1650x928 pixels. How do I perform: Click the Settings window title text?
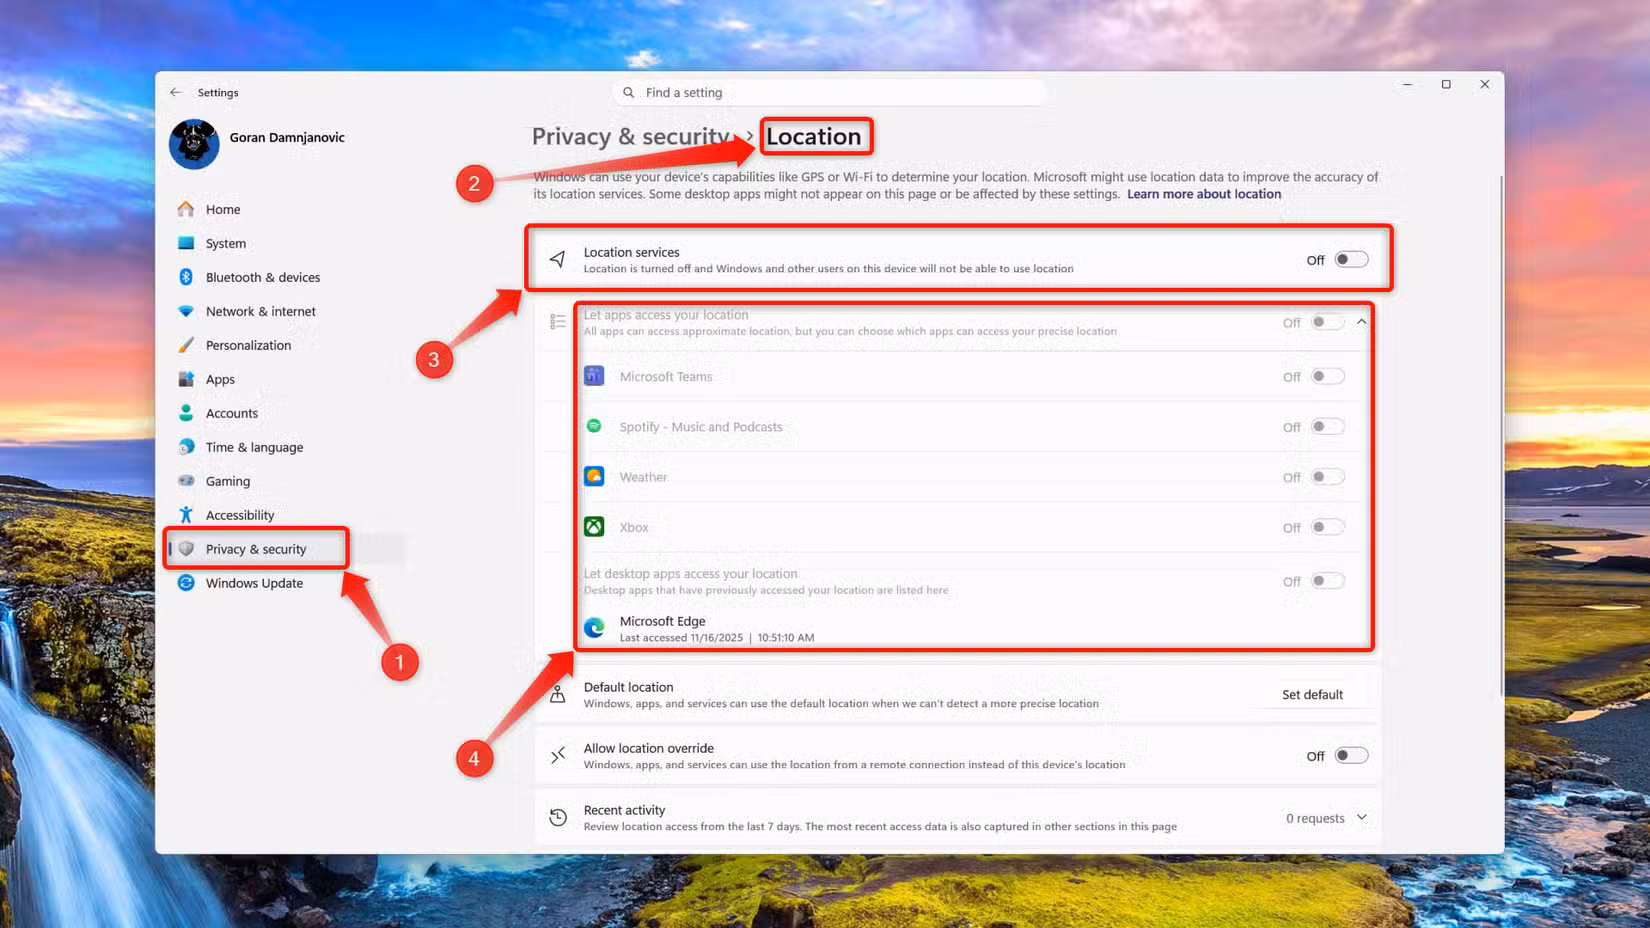(x=218, y=92)
